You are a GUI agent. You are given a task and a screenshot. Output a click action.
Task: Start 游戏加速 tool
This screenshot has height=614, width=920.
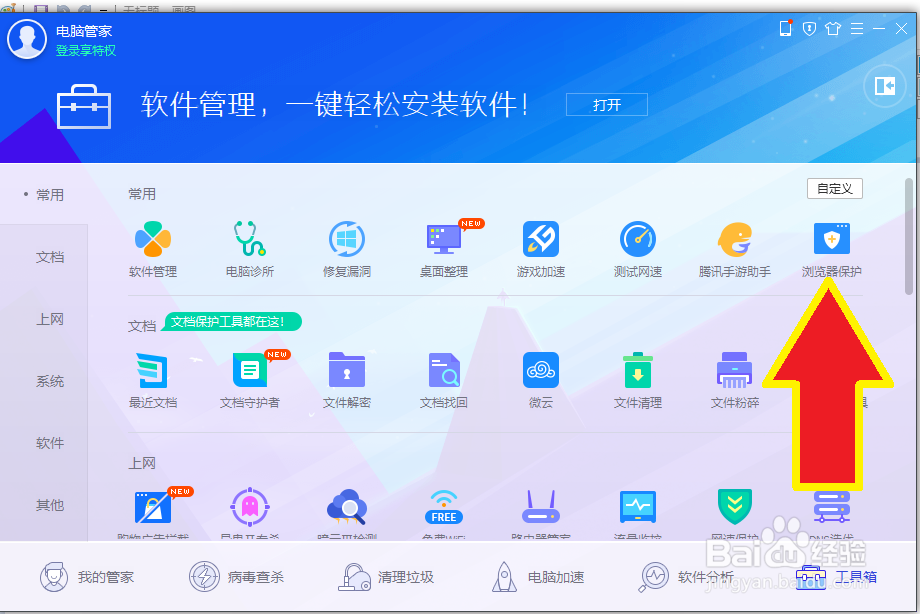[541, 248]
